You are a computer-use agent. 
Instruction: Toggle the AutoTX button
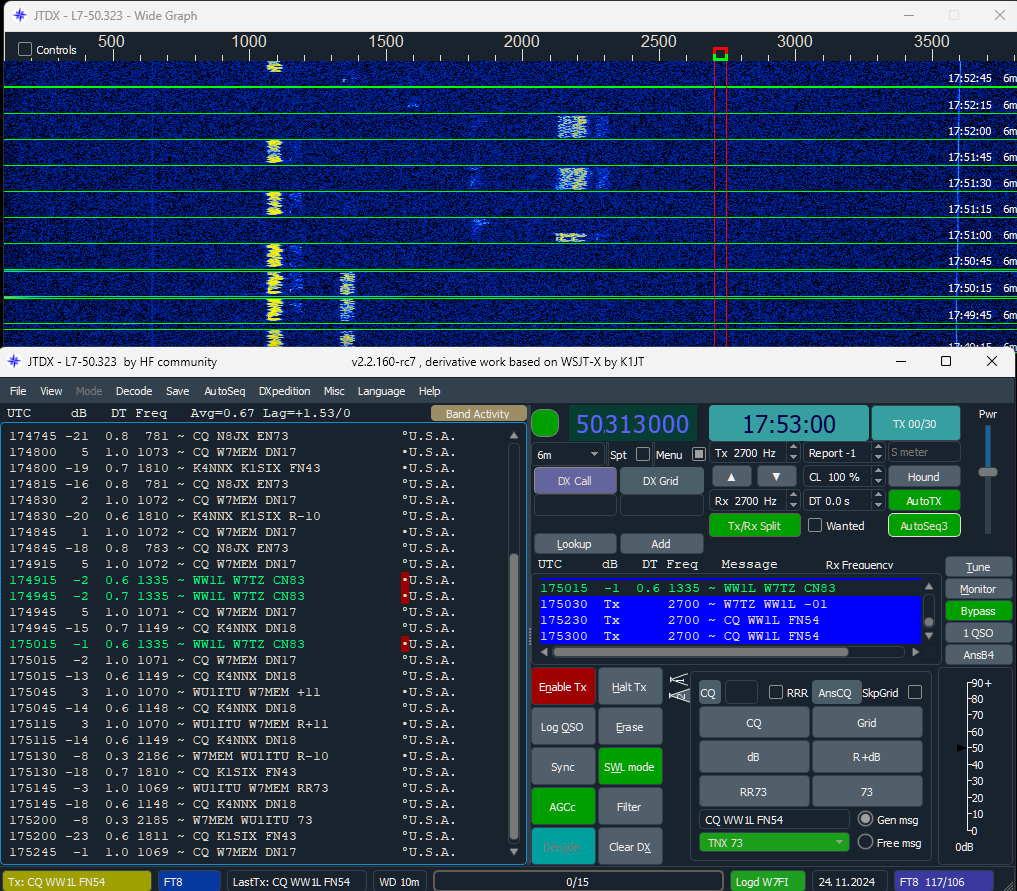tap(924, 501)
